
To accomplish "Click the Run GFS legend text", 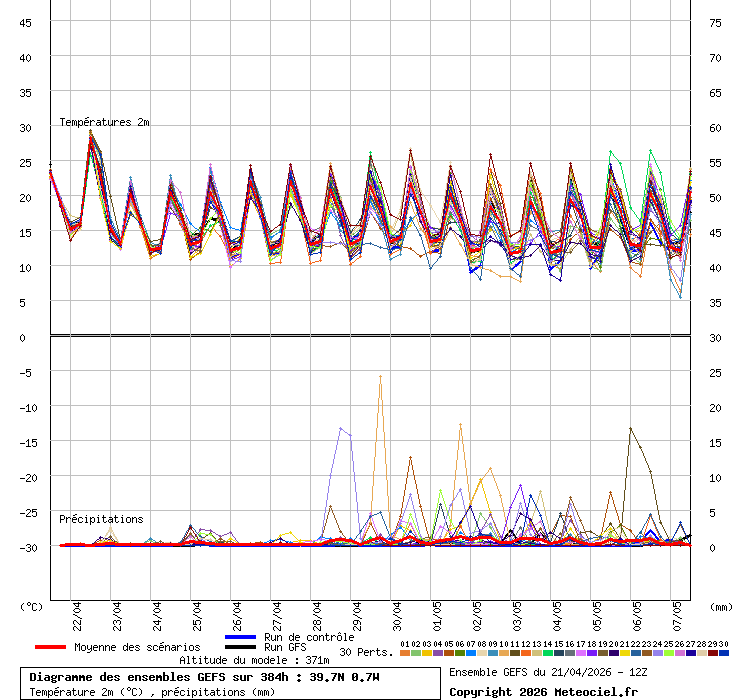I will (285, 647).
